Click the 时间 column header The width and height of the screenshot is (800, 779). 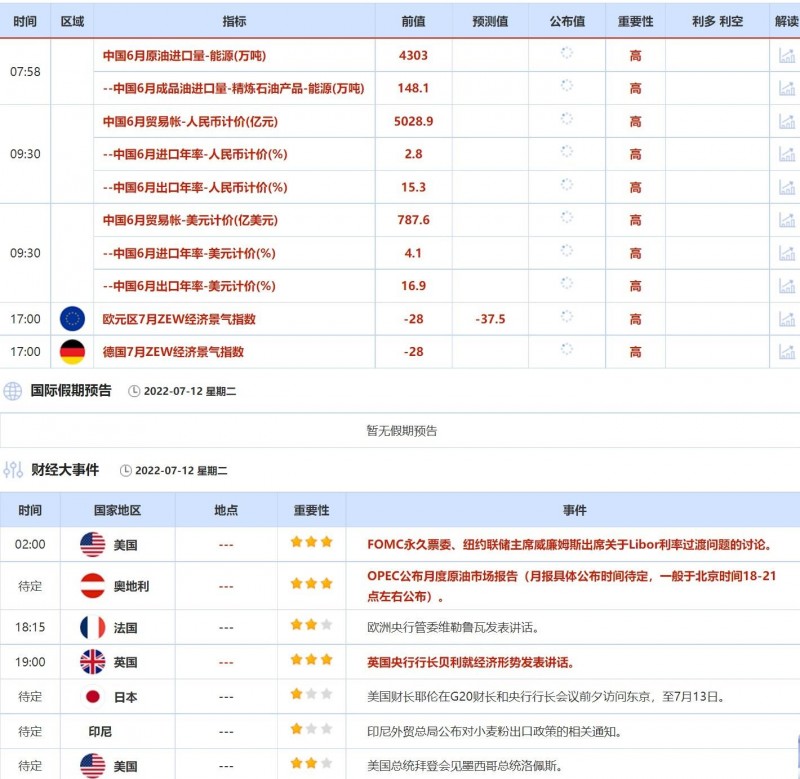click(29, 509)
